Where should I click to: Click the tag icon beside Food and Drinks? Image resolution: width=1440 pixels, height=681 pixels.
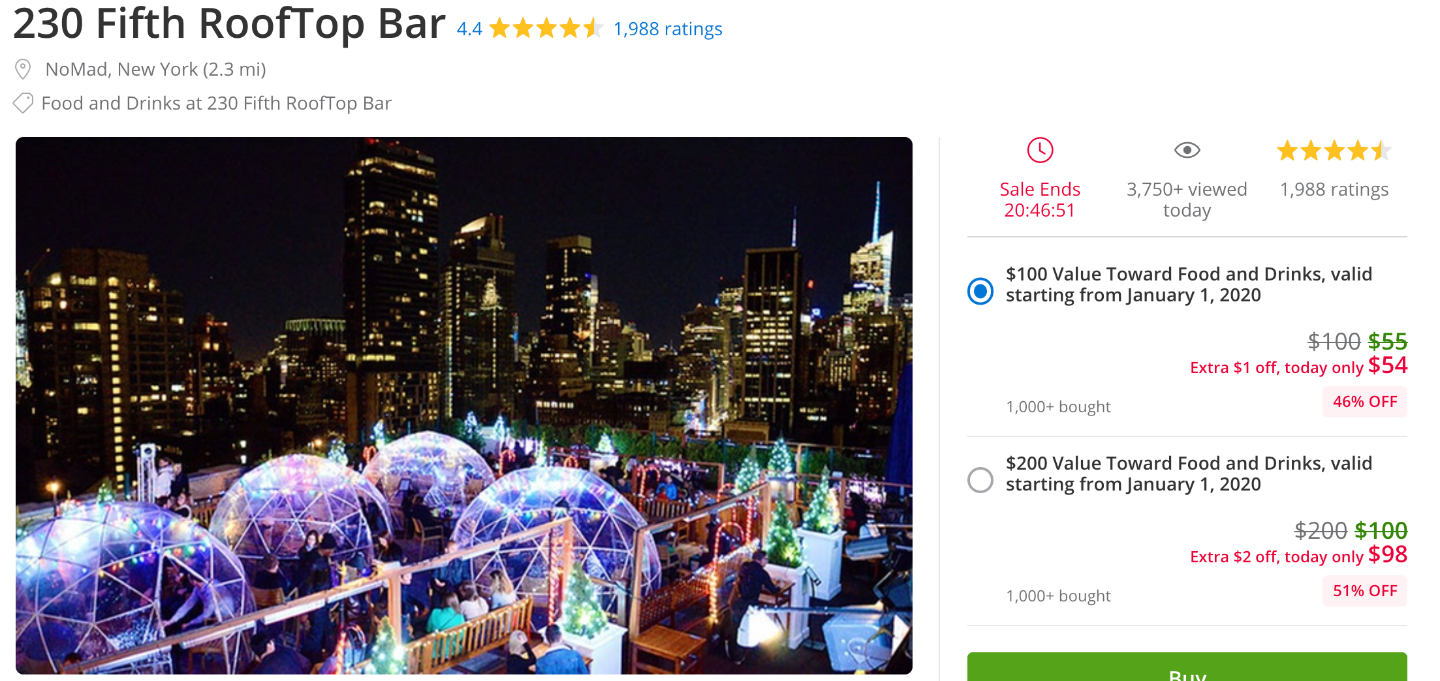pos(22,103)
